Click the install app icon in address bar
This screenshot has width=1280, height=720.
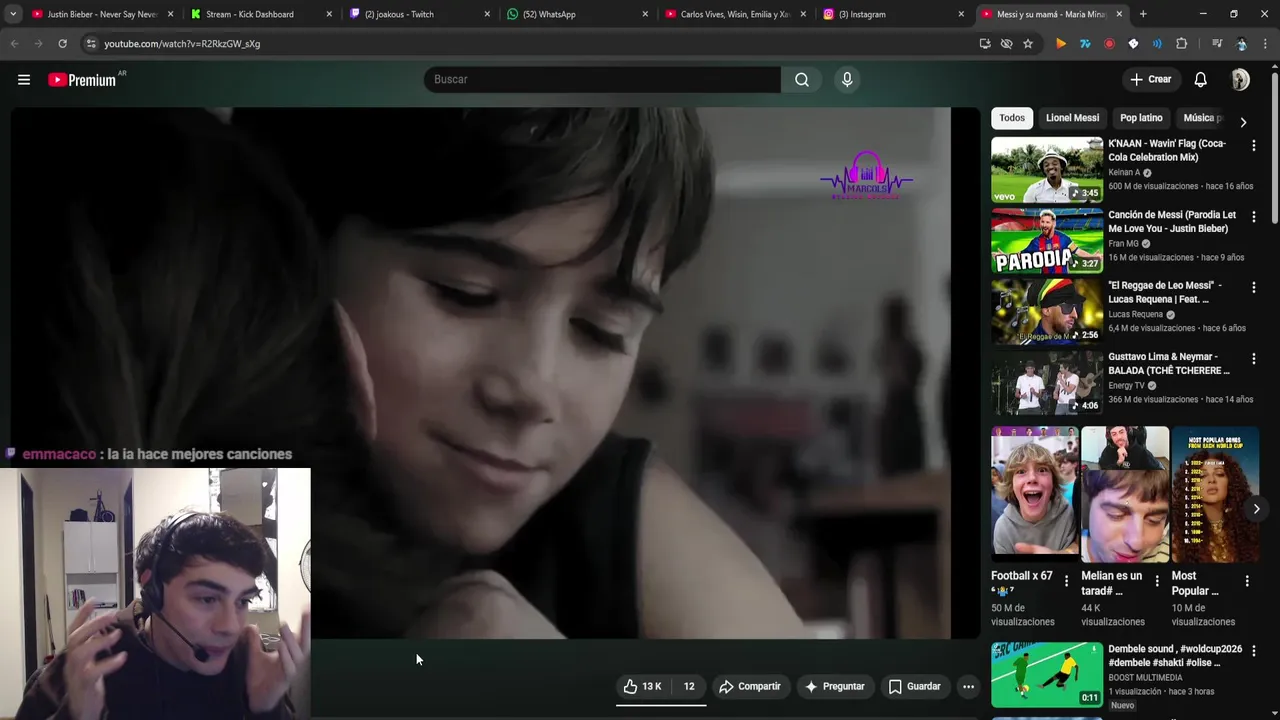pyautogui.click(x=985, y=44)
